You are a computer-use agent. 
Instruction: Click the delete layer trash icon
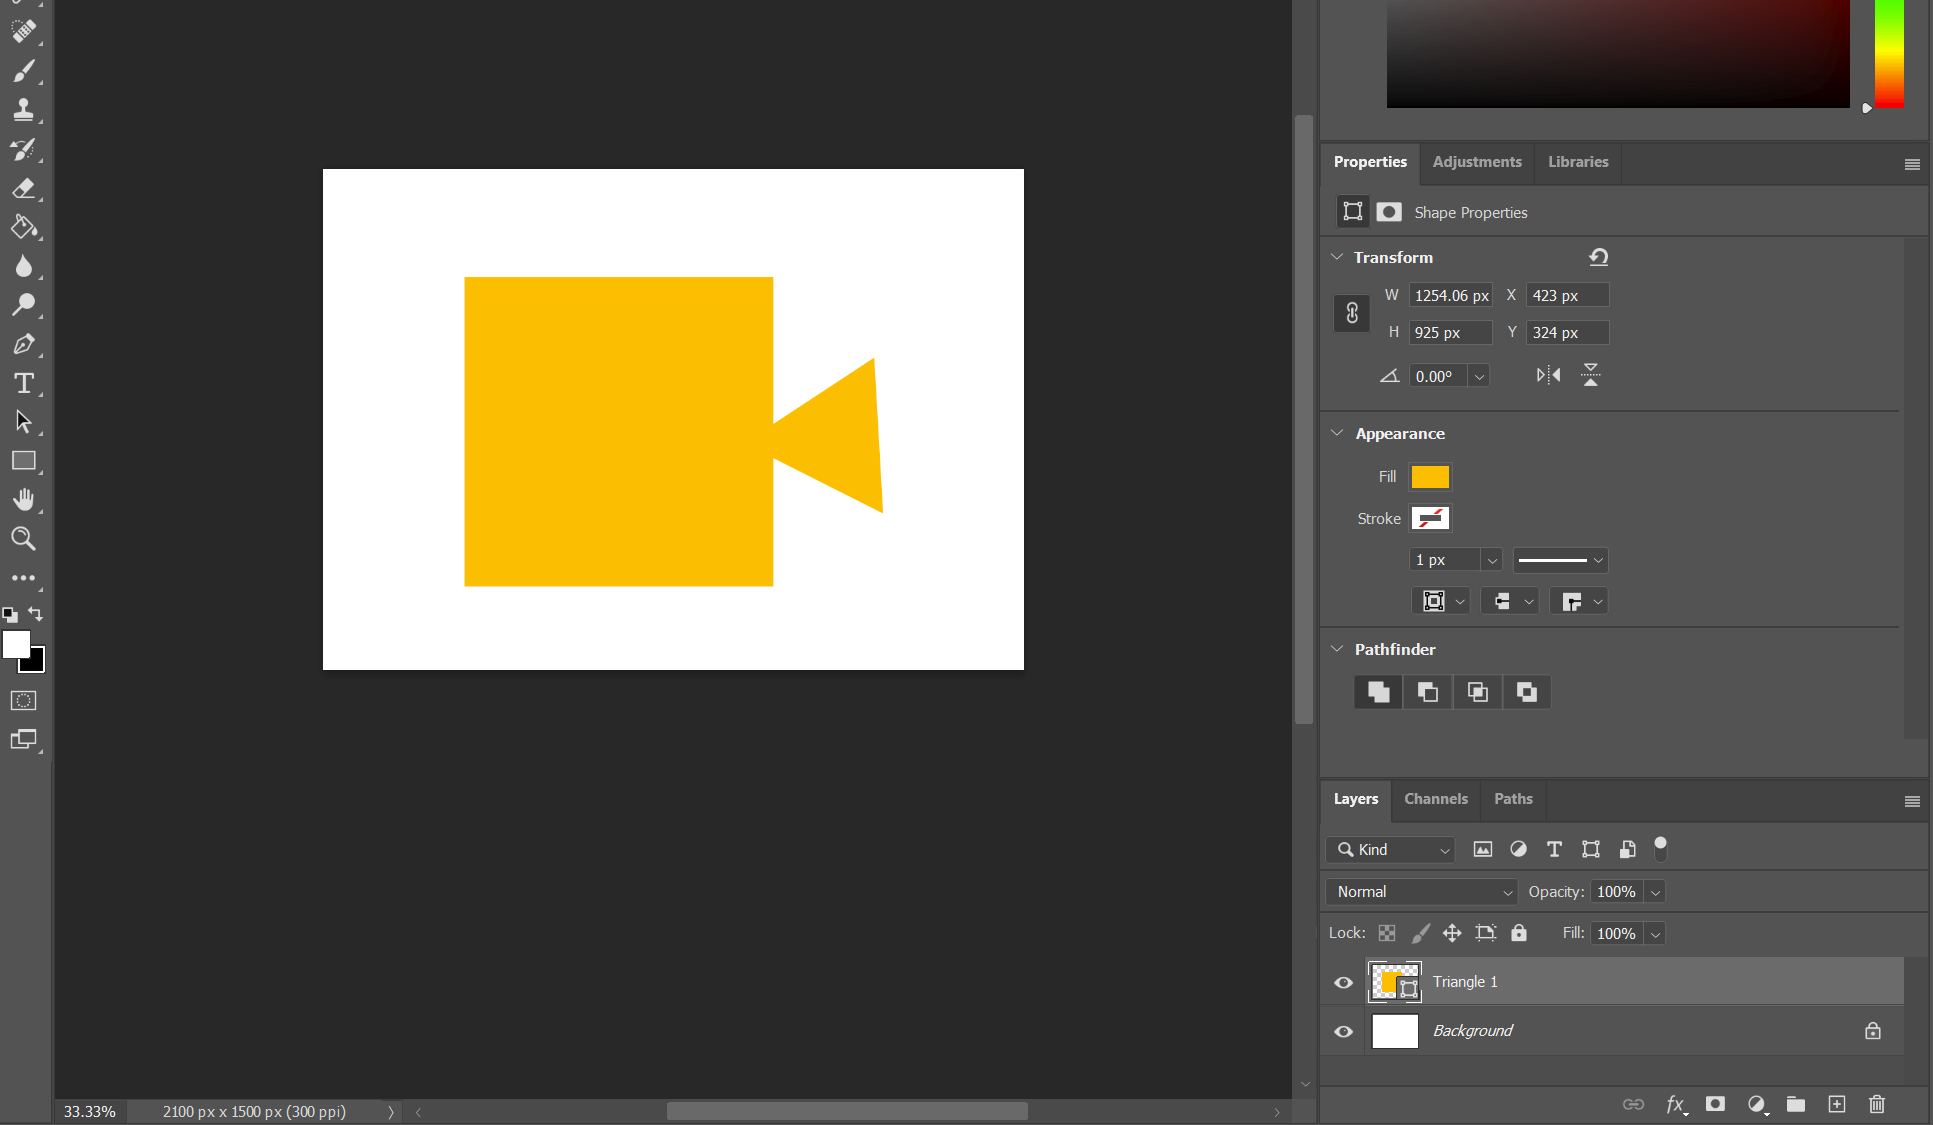(1876, 1104)
